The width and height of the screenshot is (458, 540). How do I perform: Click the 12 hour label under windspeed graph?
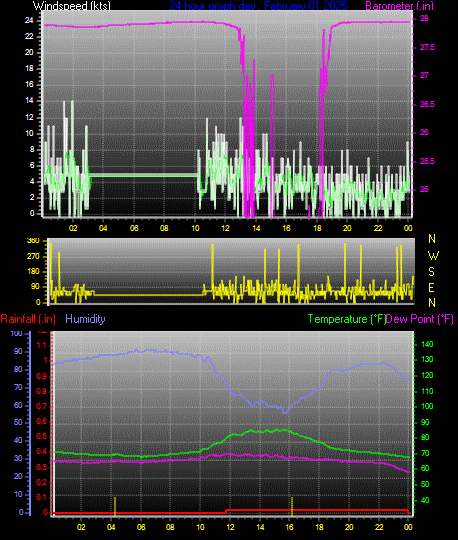tap(225, 228)
